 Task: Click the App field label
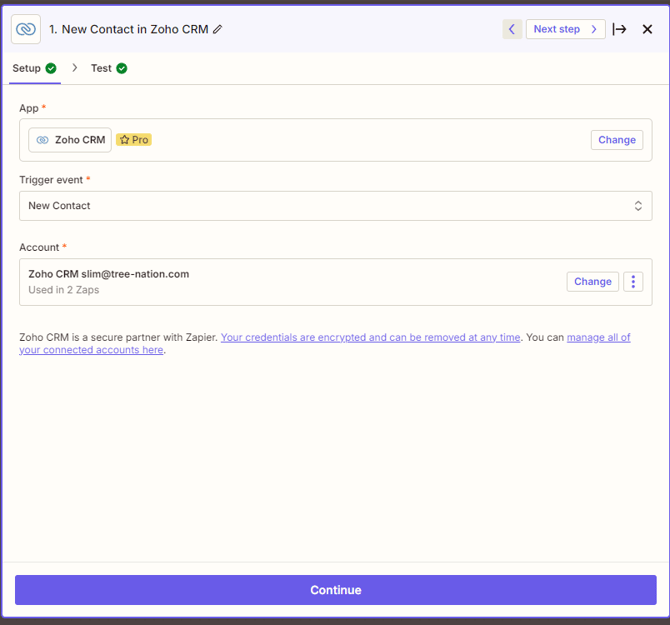coord(29,108)
